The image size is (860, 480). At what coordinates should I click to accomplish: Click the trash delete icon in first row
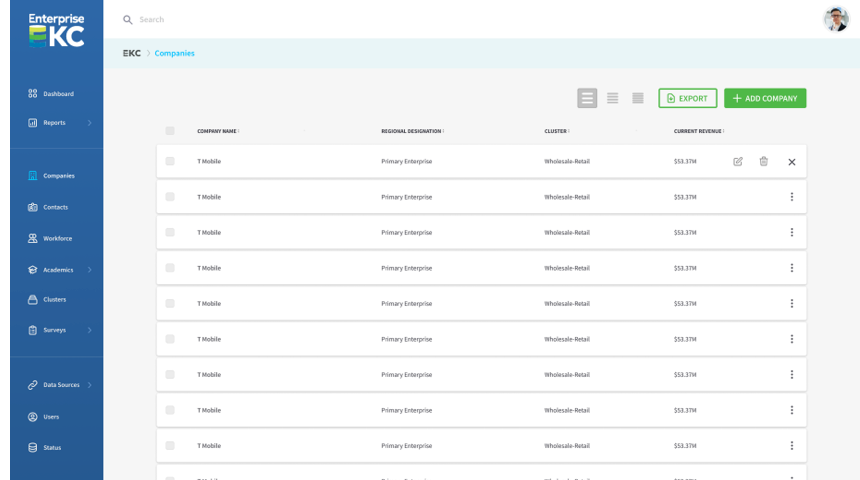[764, 161]
